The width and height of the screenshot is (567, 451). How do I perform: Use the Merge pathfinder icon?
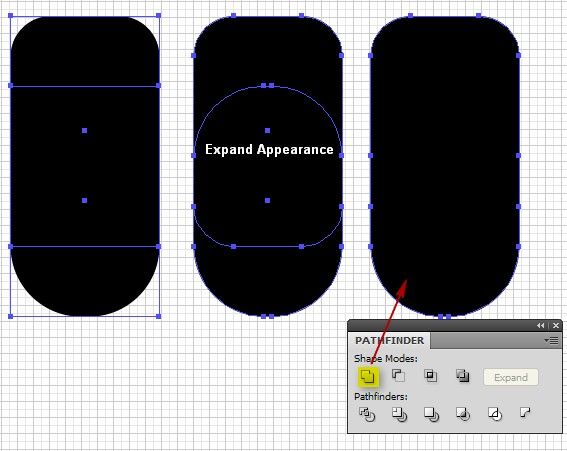(431, 414)
